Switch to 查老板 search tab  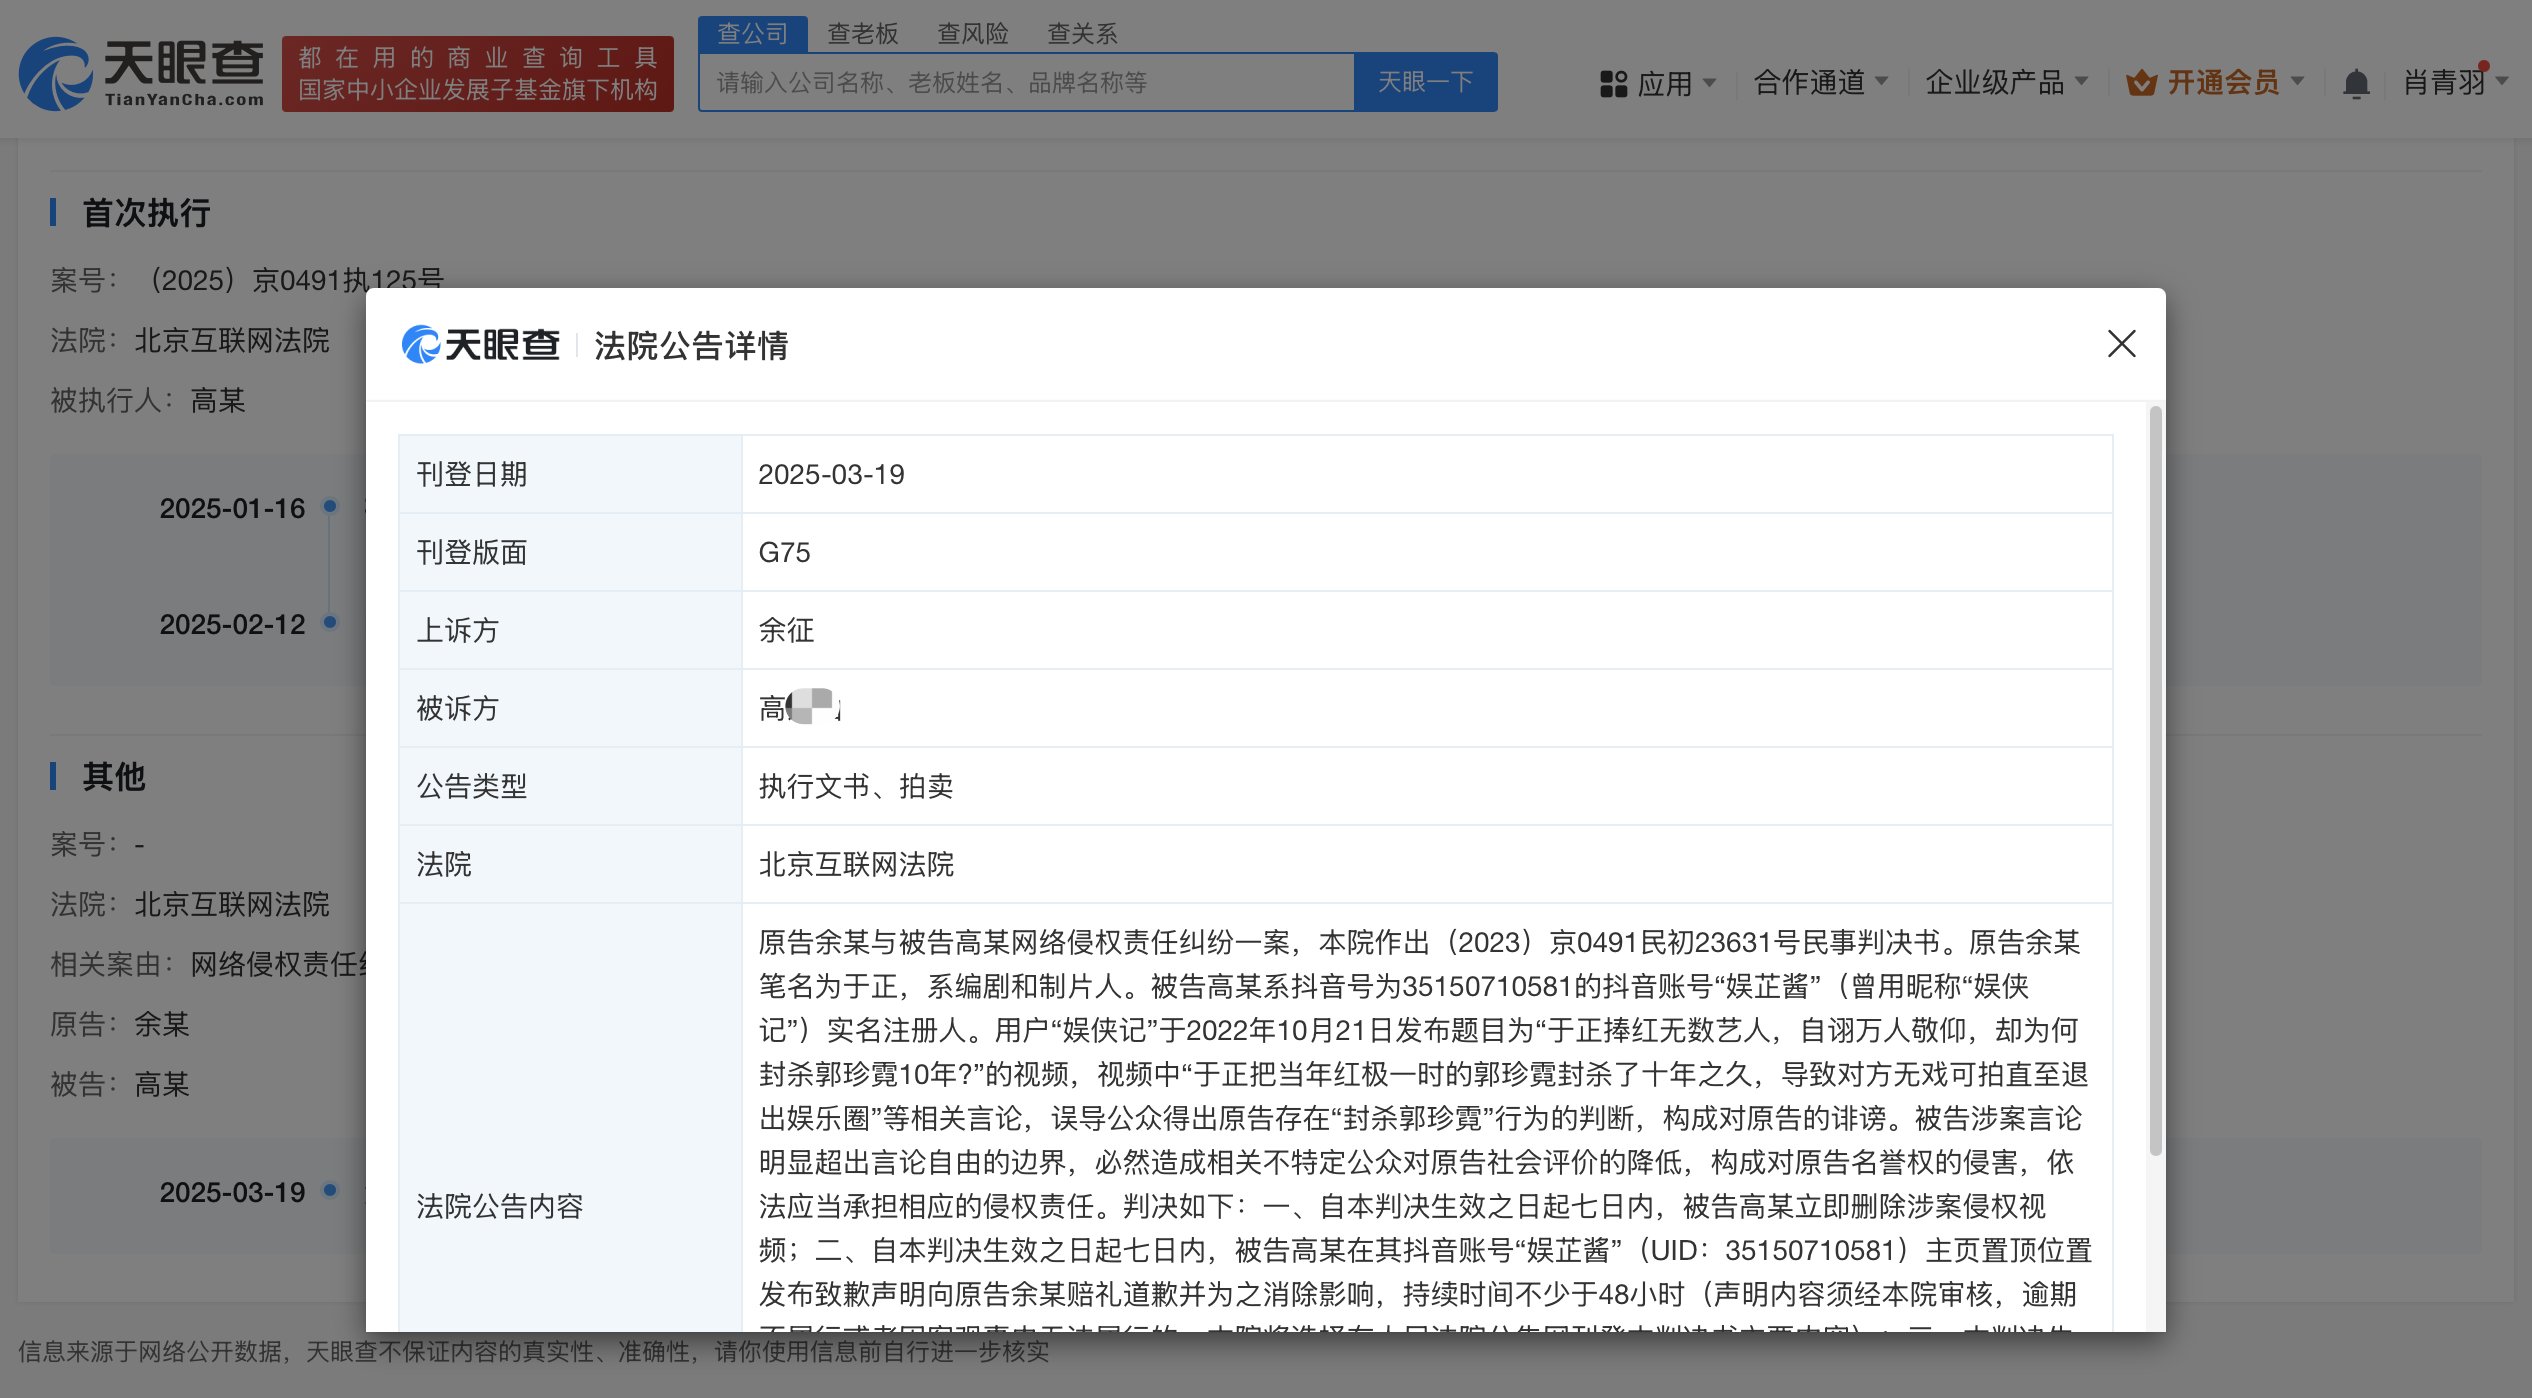(x=863, y=33)
